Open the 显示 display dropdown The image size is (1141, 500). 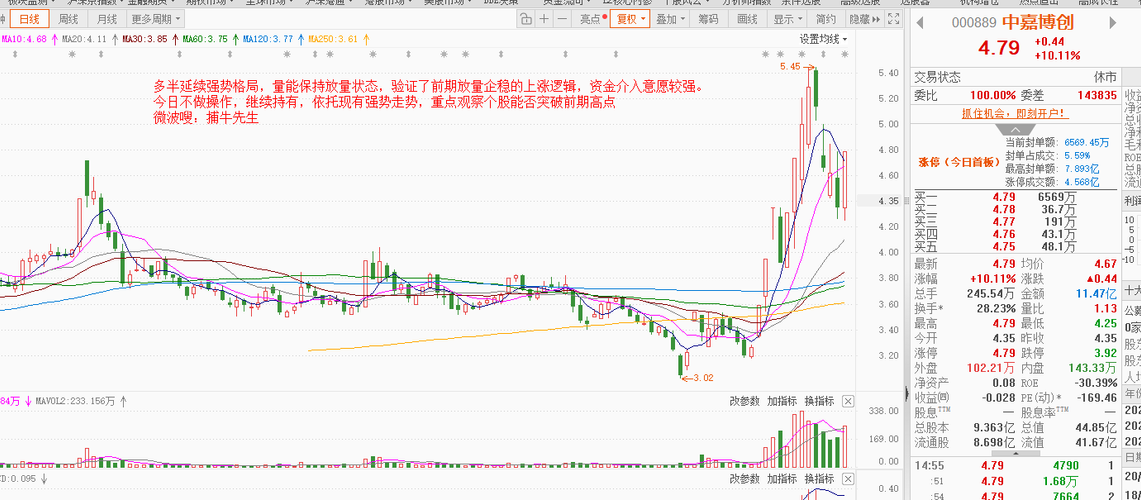click(787, 20)
